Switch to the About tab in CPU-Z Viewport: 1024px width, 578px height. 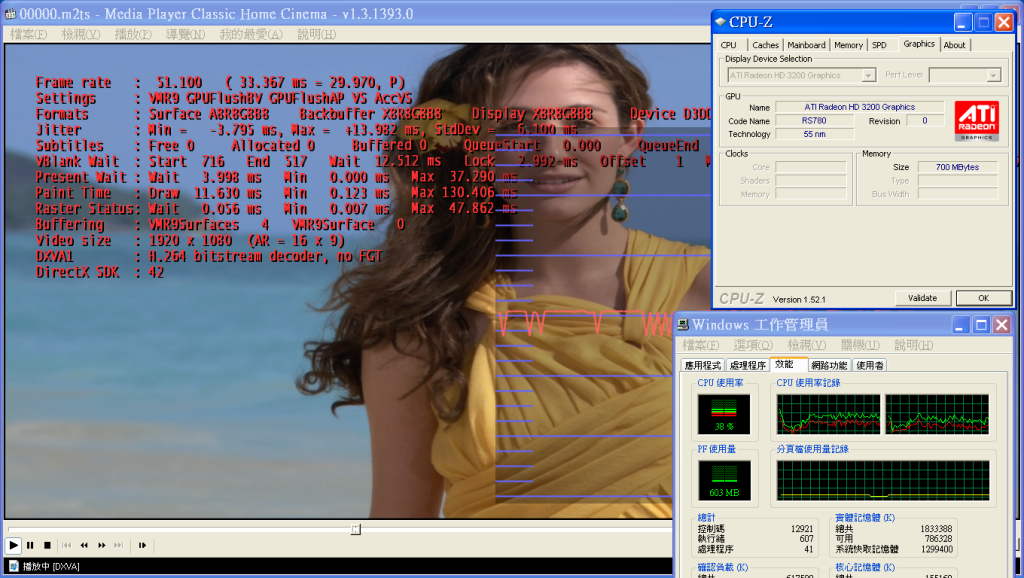tap(954, 45)
